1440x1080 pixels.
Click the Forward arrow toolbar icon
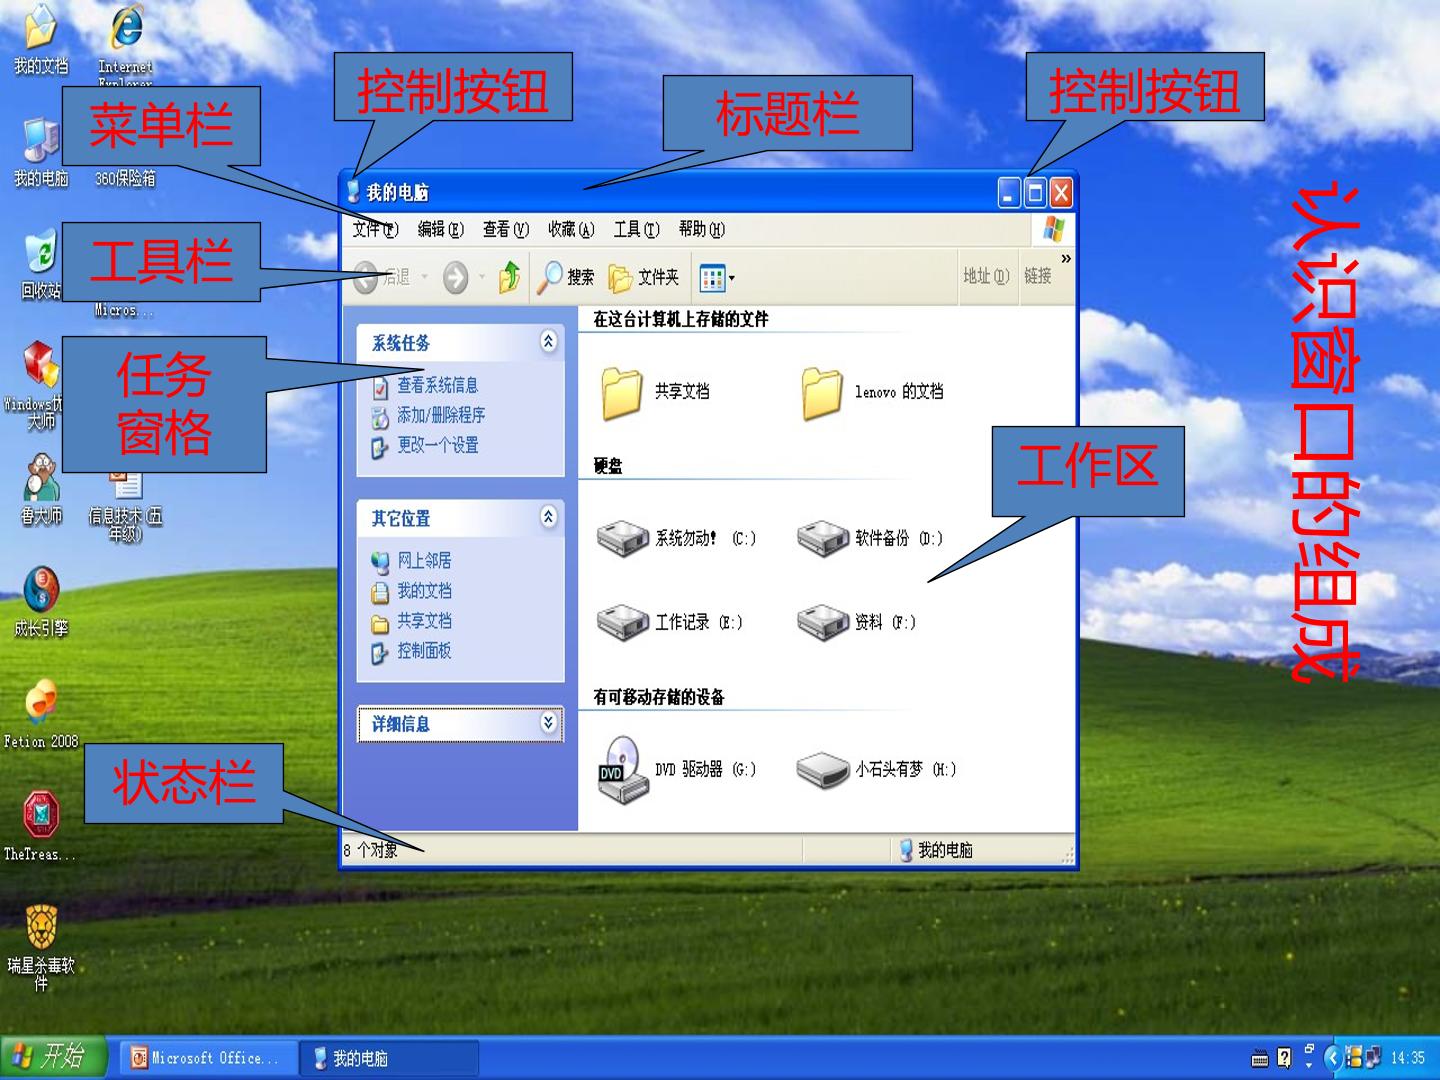click(455, 277)
